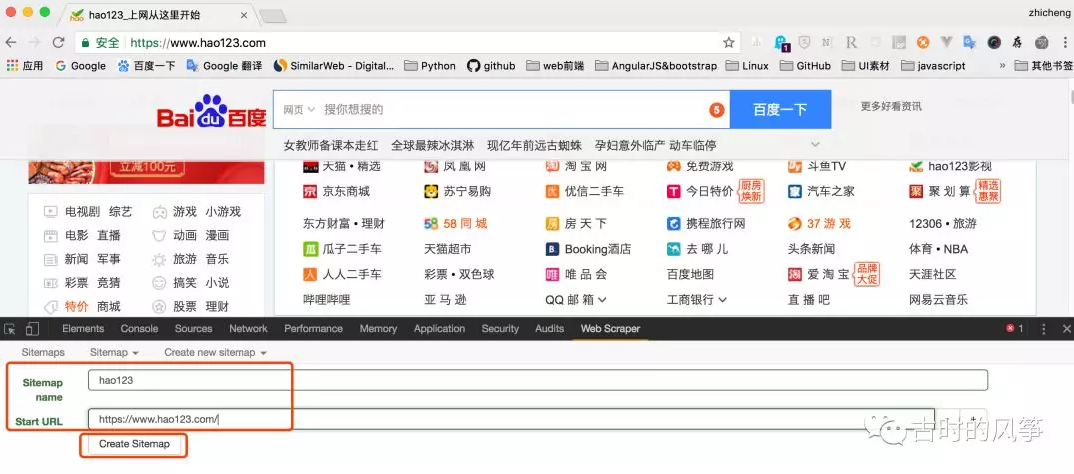Open the Create new sitemap dropdown

pos(215,352)
